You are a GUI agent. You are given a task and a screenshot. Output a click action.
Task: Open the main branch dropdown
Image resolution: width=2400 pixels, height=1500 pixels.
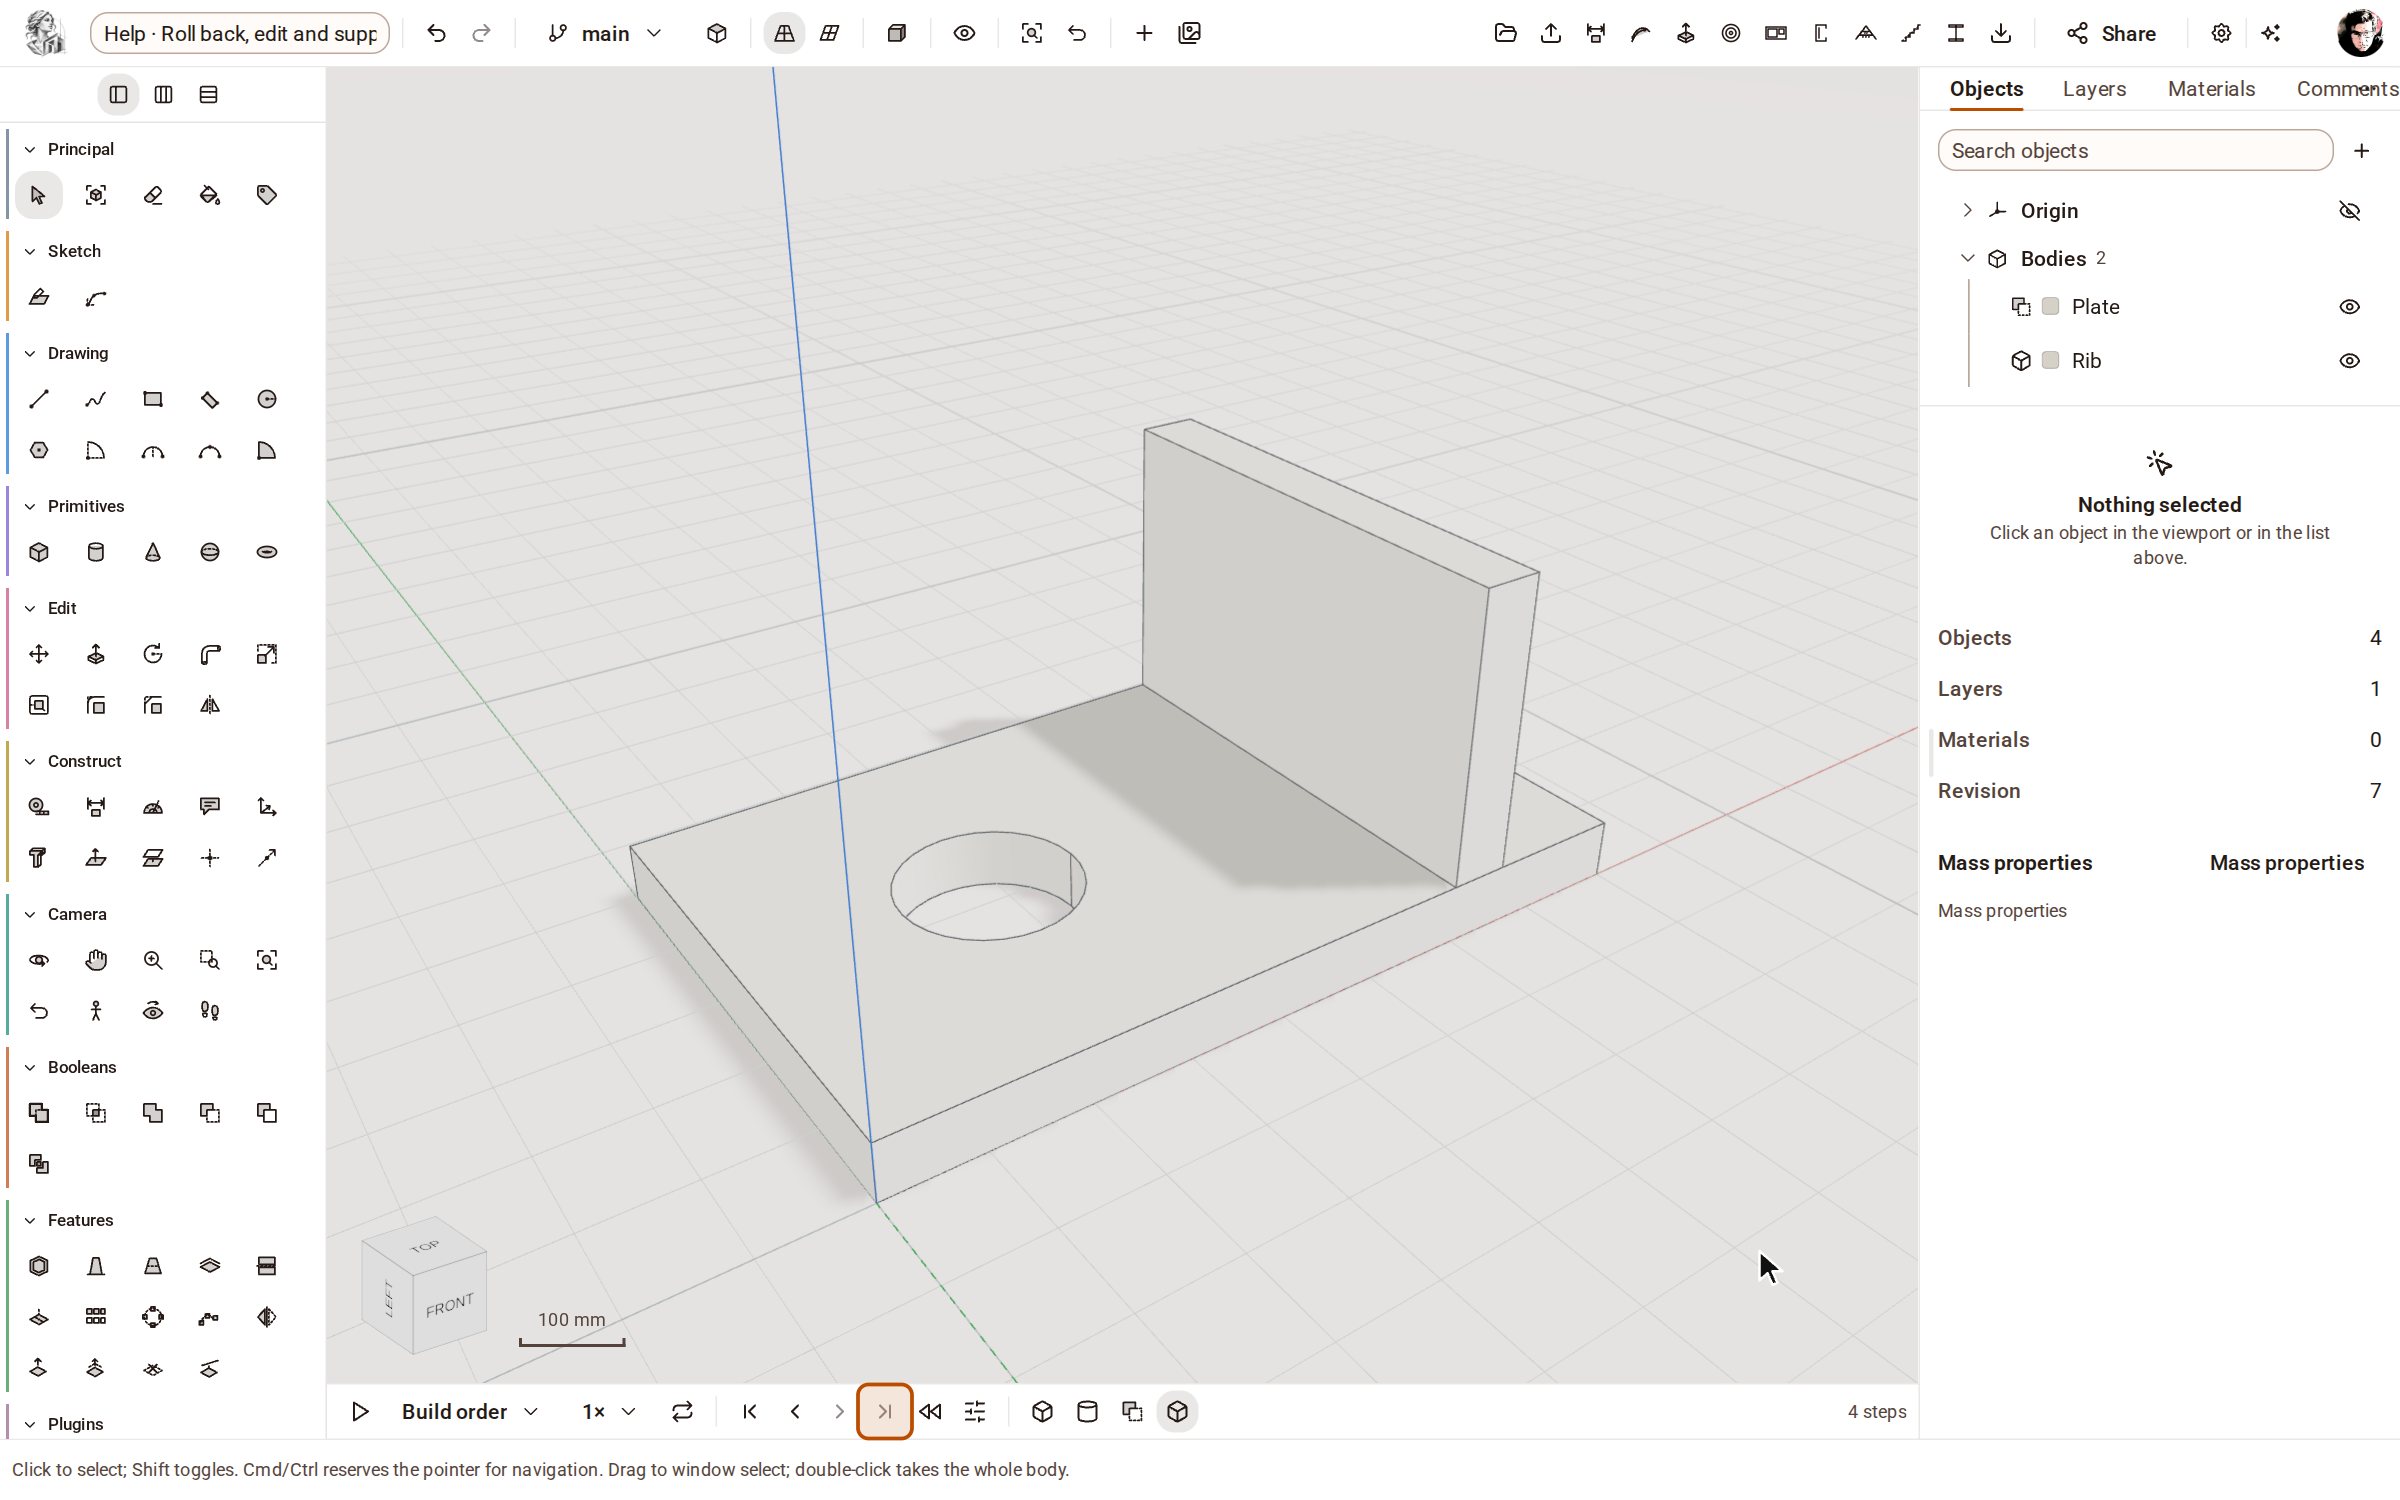pos(606,33)
